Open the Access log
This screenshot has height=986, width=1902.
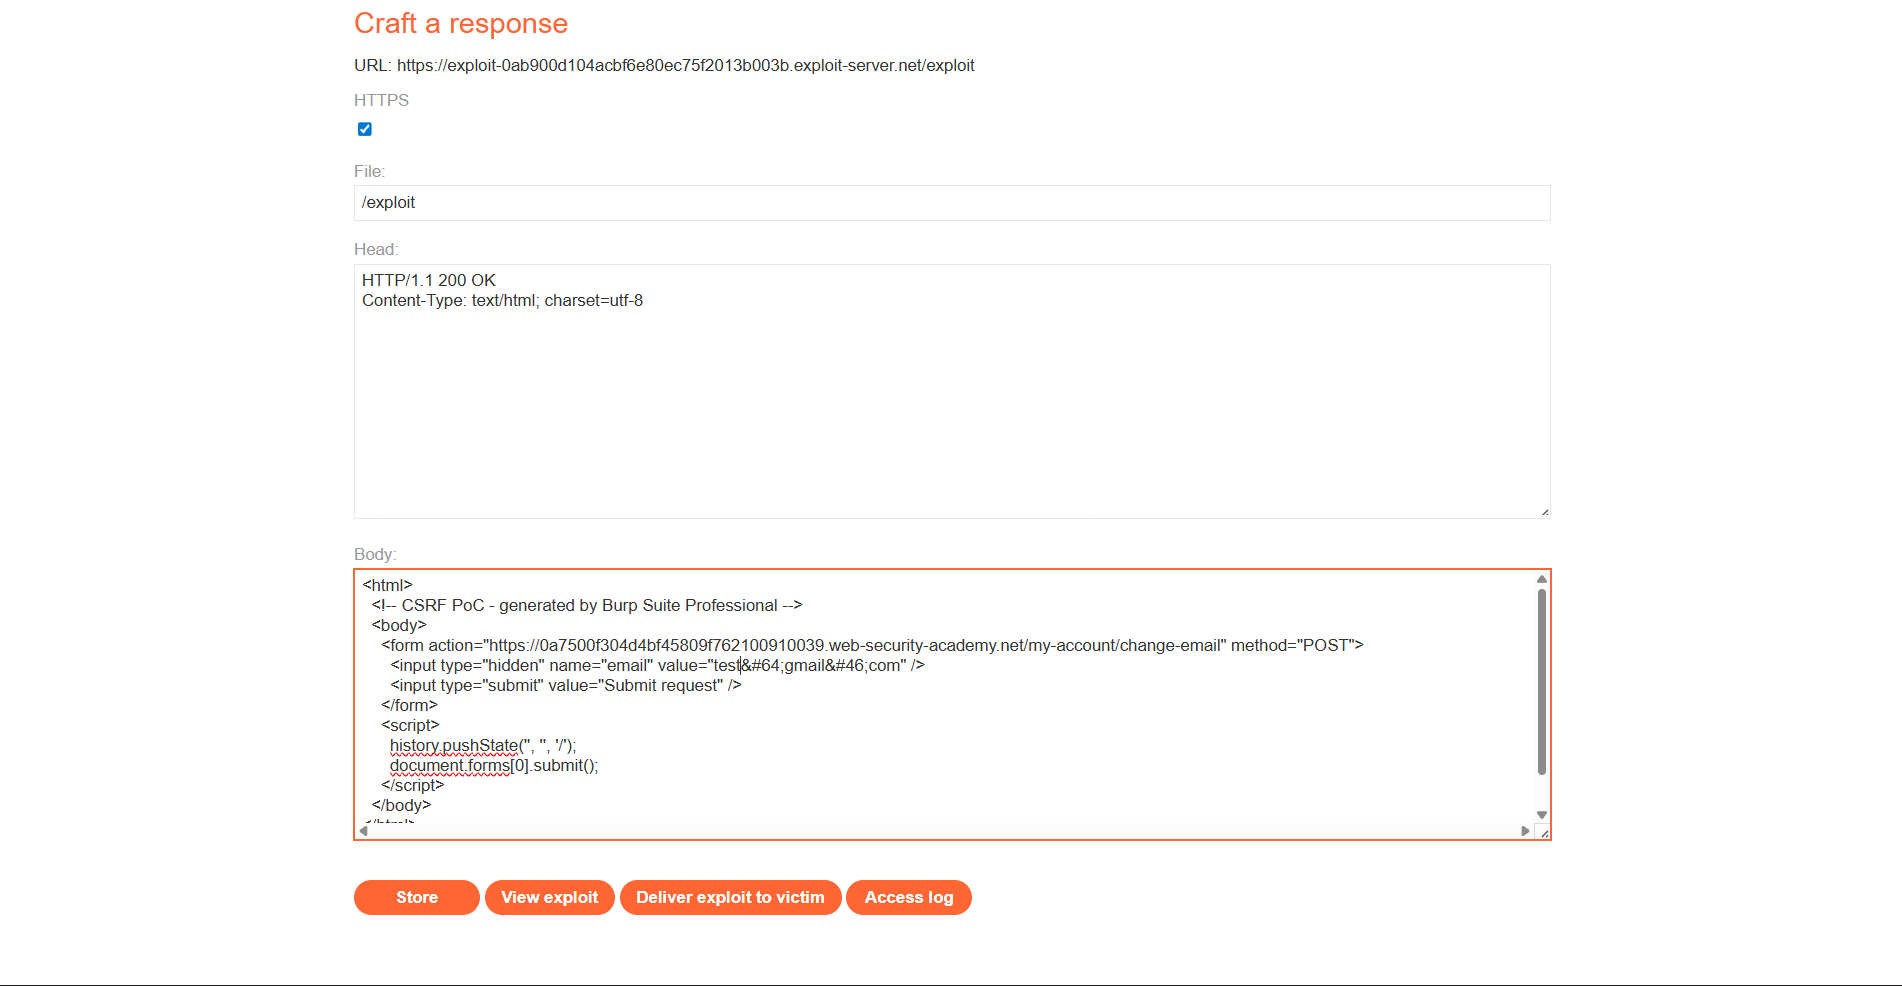click(909, 897)
